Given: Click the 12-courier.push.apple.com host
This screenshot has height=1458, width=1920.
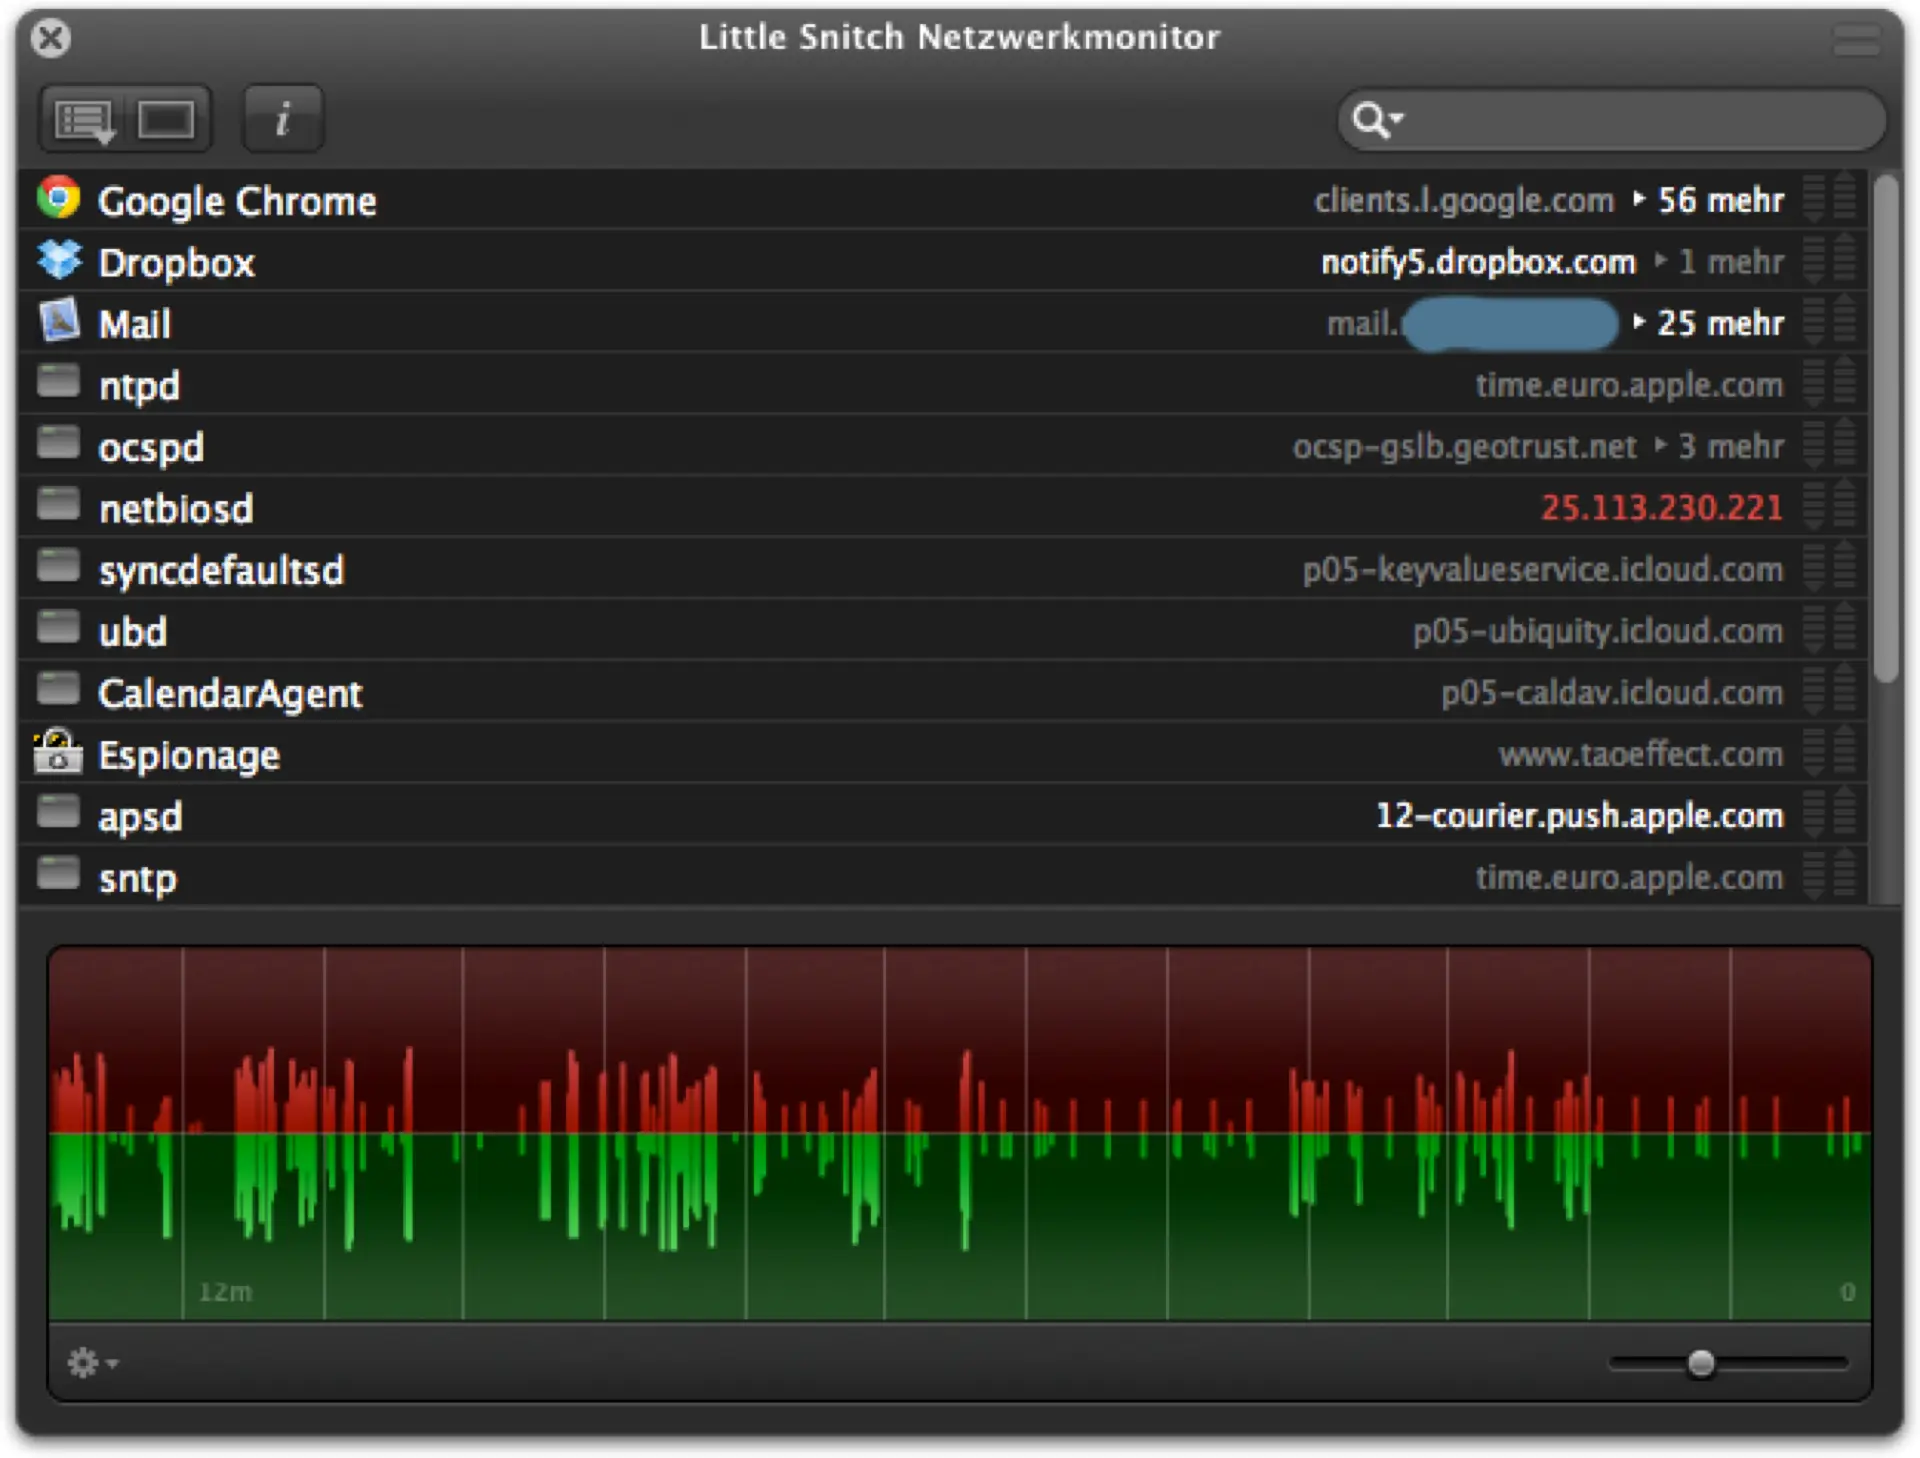Looking at the screenshot, I should tap(1579, 816).
